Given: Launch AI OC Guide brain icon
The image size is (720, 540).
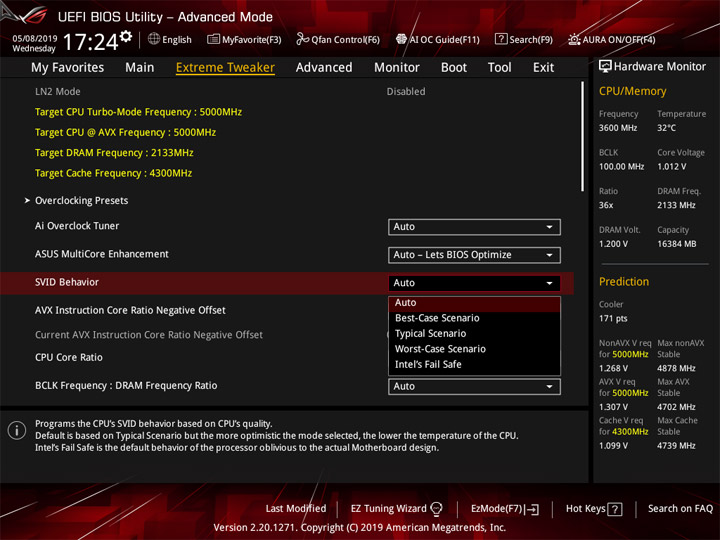Looking at the screenshot, I should point(401,39).
